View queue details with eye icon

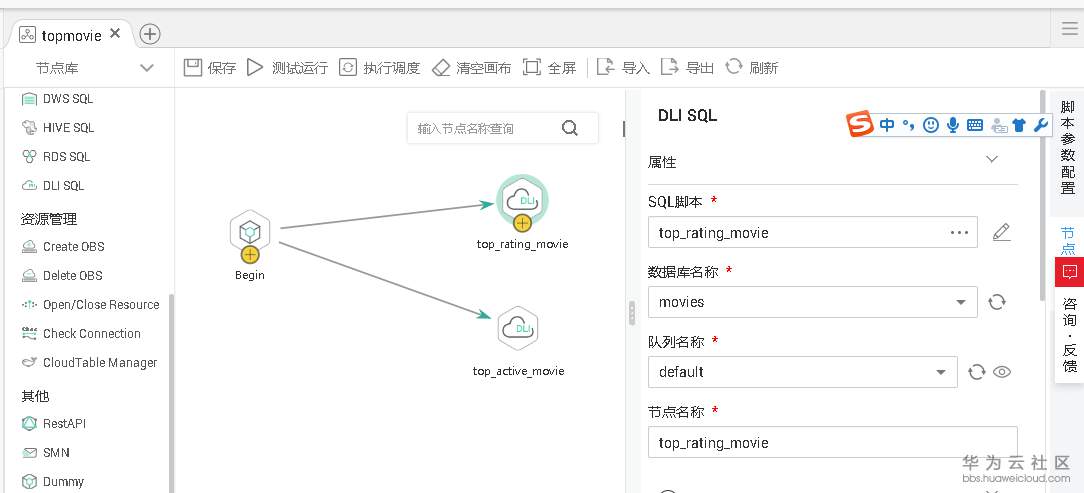tap(1002, 372)
